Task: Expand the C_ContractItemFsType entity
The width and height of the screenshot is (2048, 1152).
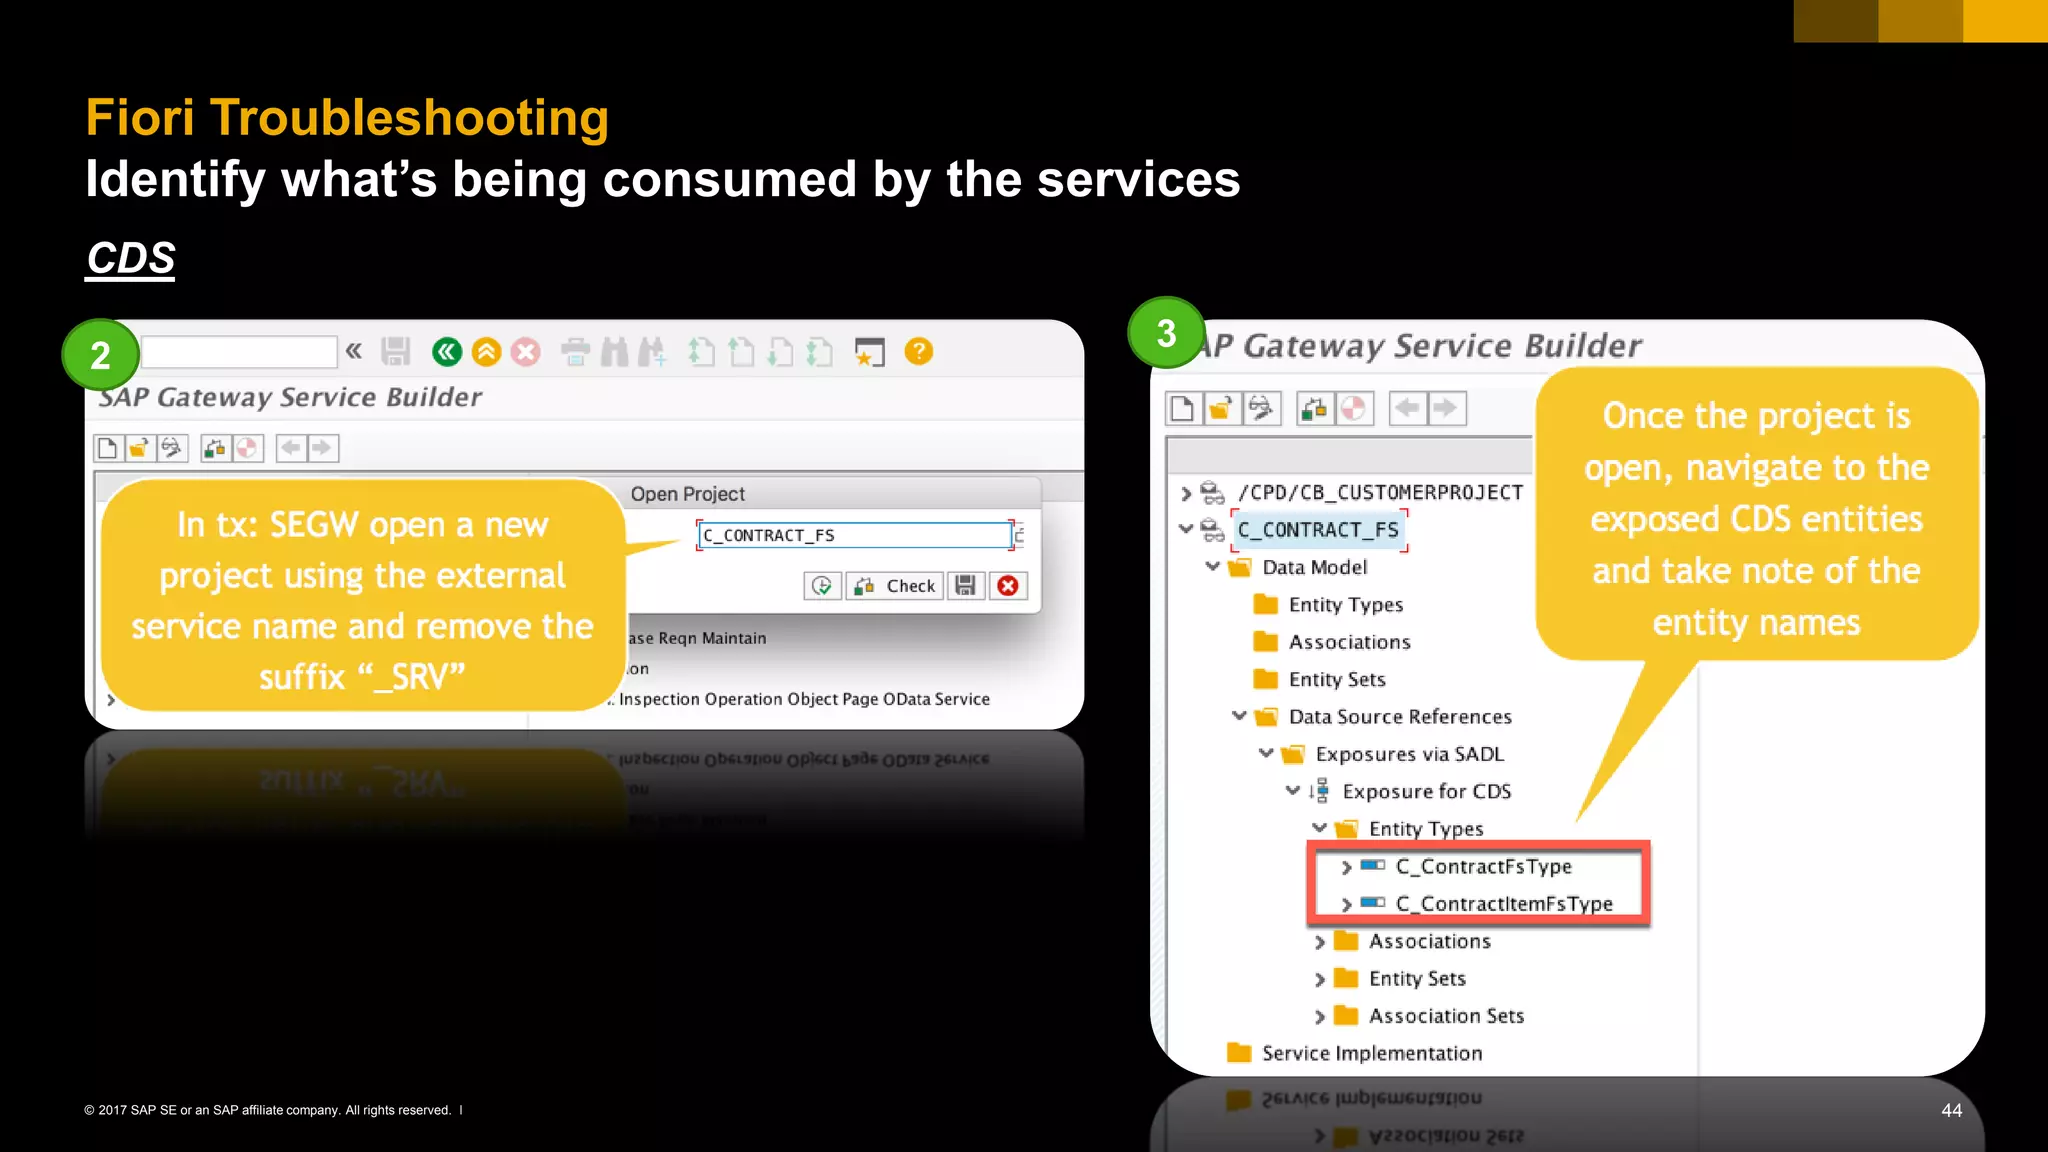Action: pyautogui.click(x=1346, y=904)
